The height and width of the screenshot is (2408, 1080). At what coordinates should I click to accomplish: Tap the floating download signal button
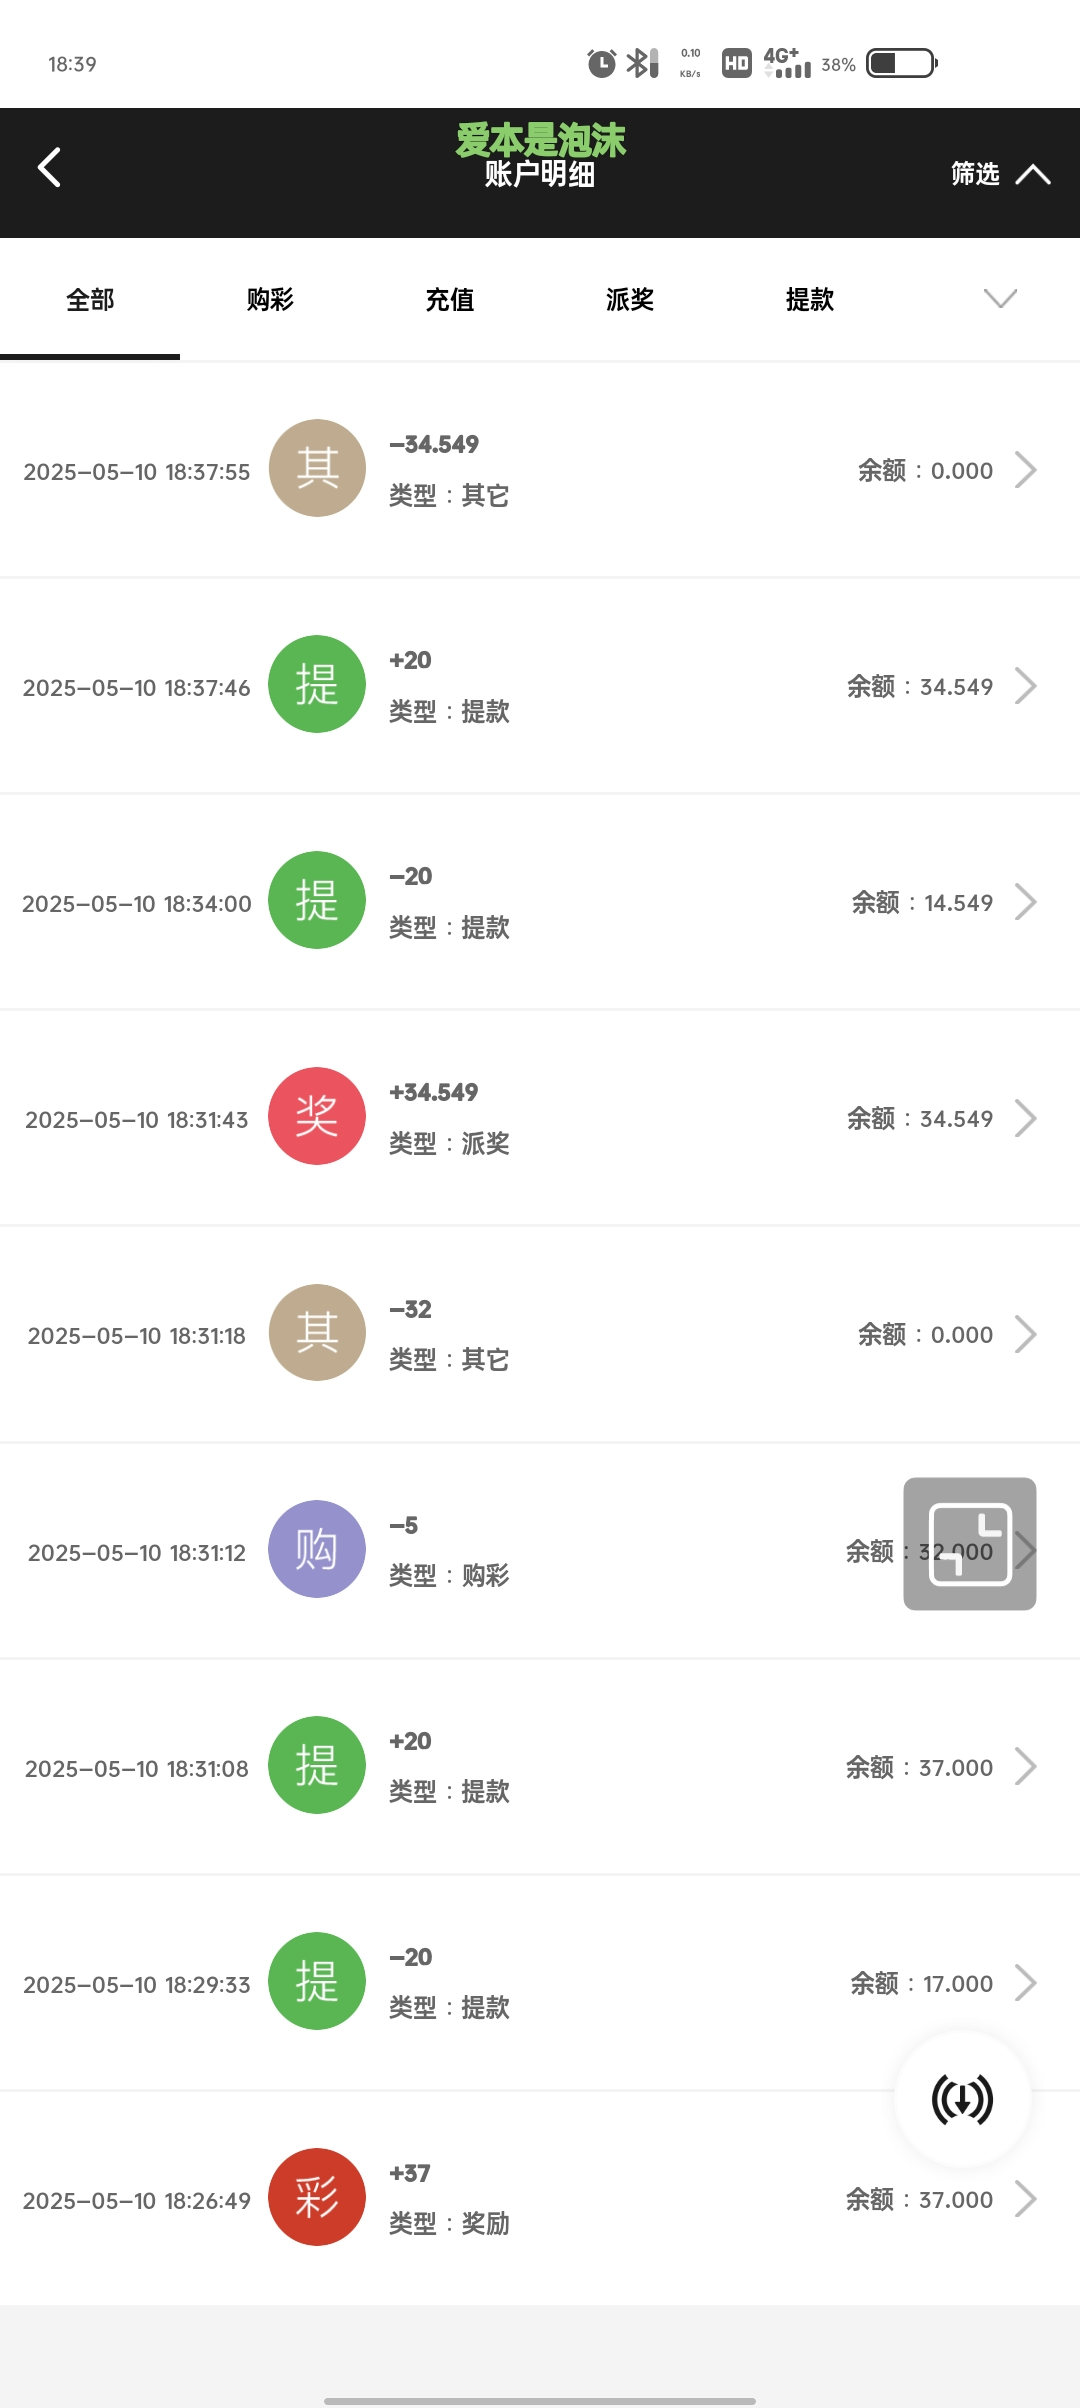[x=962, y=2099]
